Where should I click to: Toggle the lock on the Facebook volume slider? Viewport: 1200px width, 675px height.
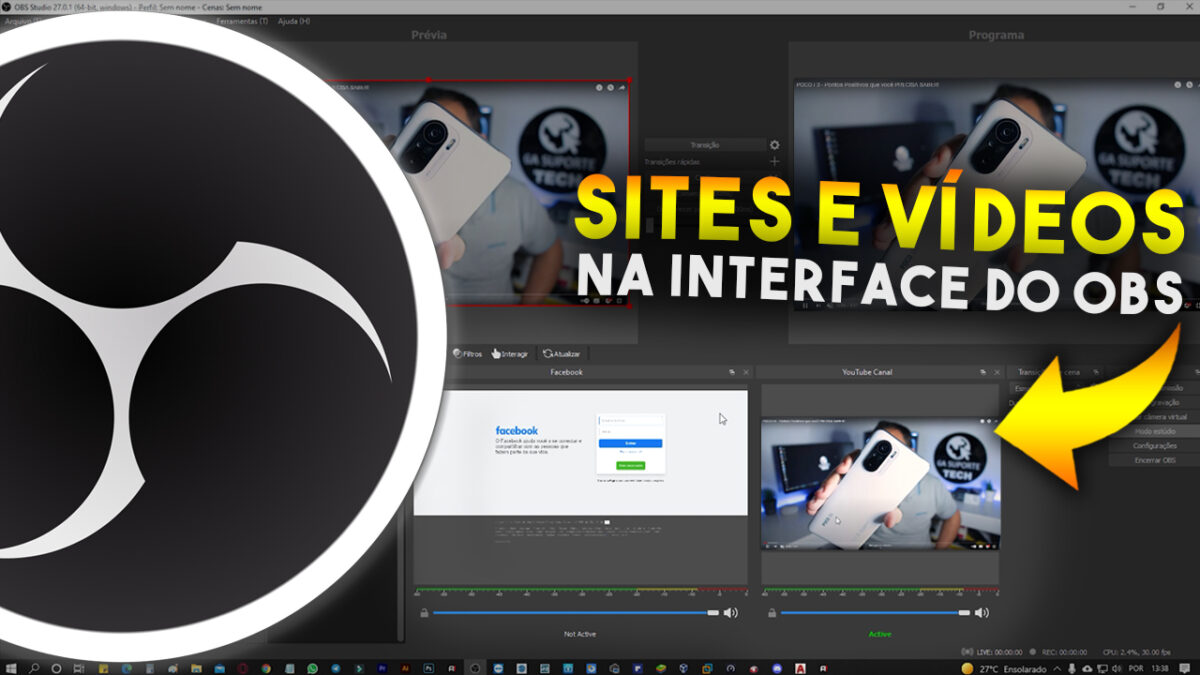pos(426,612)
